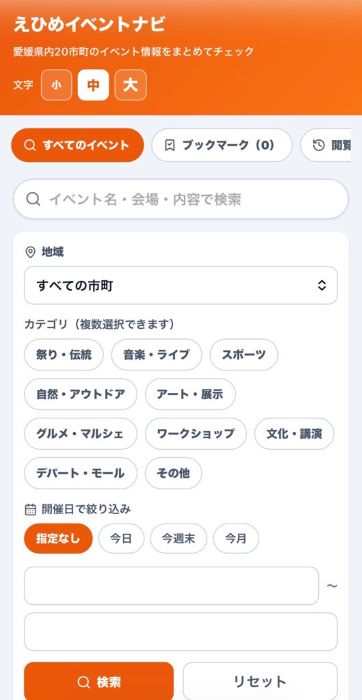Screen dimensions: 362x700
Task: Filter by 今週末 date chip
Action: pos(179,538)
